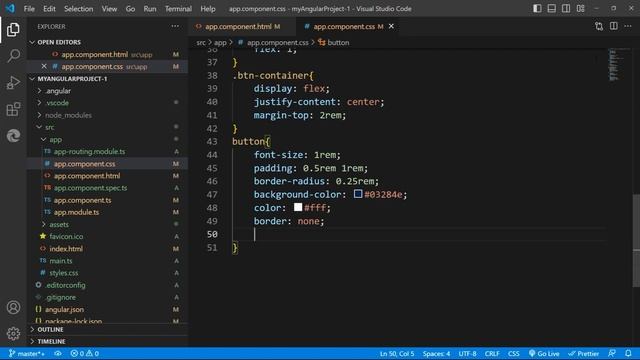Image resolution: width=640 pixels, height=360 pixels.
Task: Toggle bottom panel layout icon
Action: (551, 9)
